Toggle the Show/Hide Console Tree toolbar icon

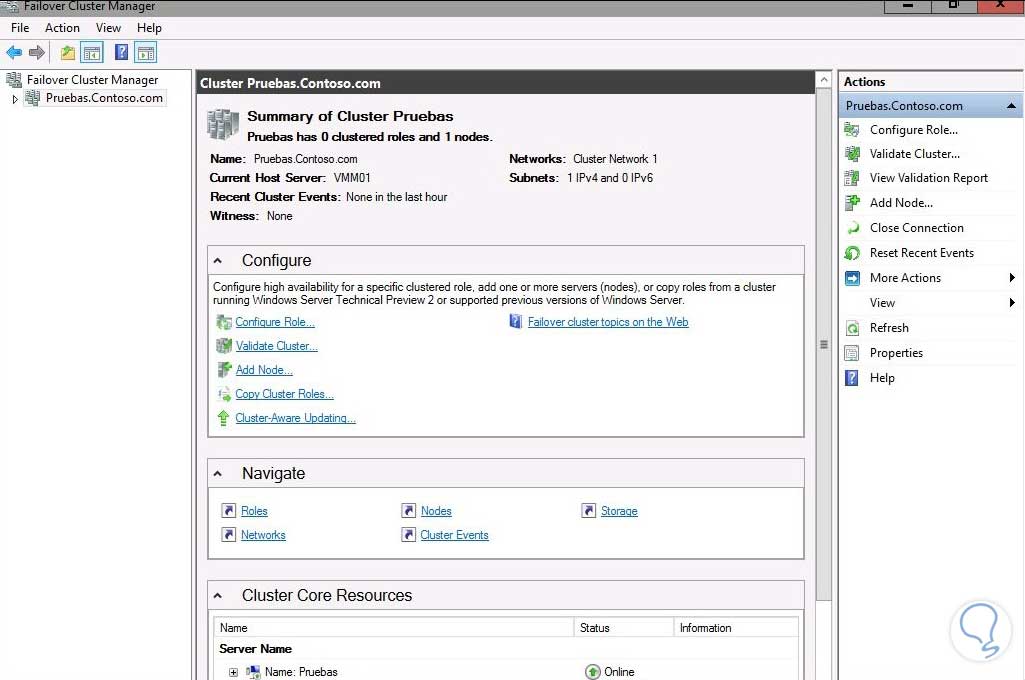(x=92, y=53)
